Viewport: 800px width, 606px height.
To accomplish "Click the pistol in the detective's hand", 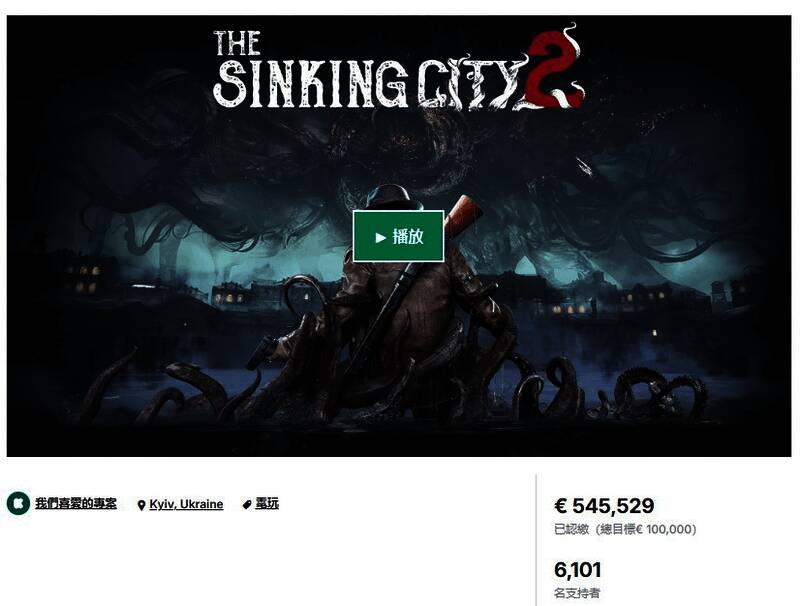I will (261, 352).
